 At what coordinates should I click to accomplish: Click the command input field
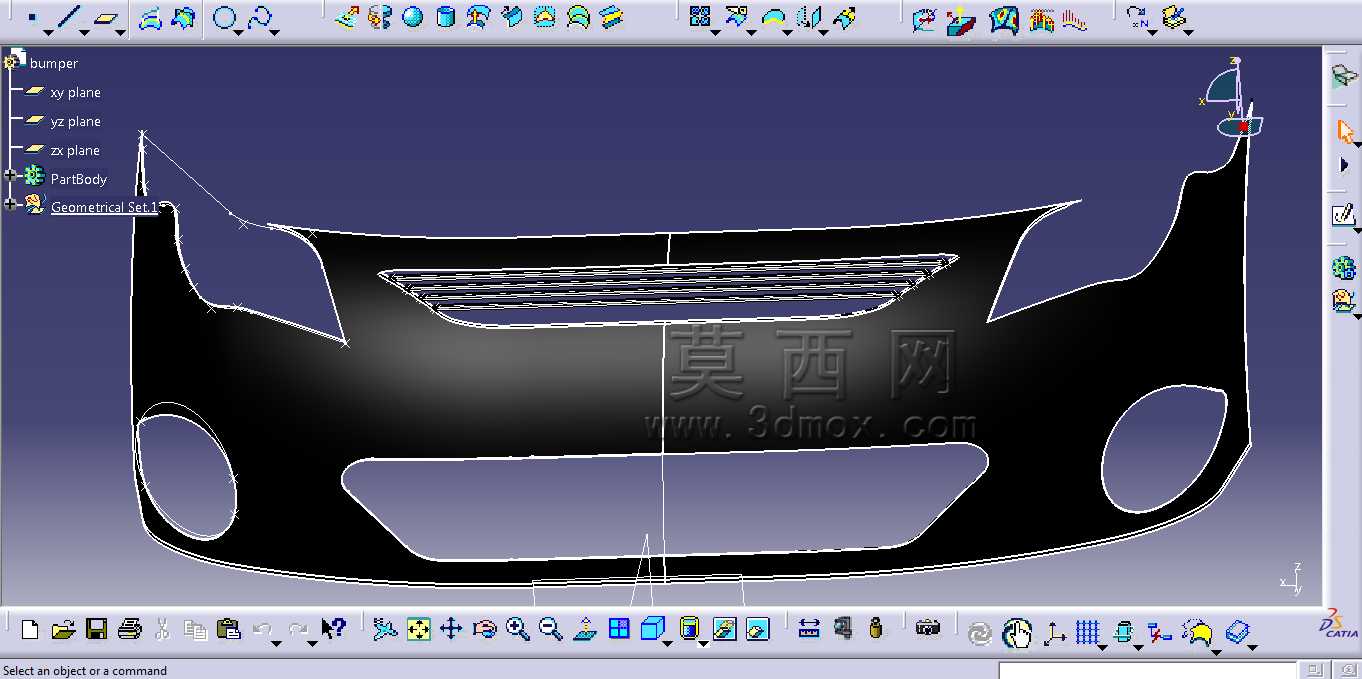tap(1148, 671)
